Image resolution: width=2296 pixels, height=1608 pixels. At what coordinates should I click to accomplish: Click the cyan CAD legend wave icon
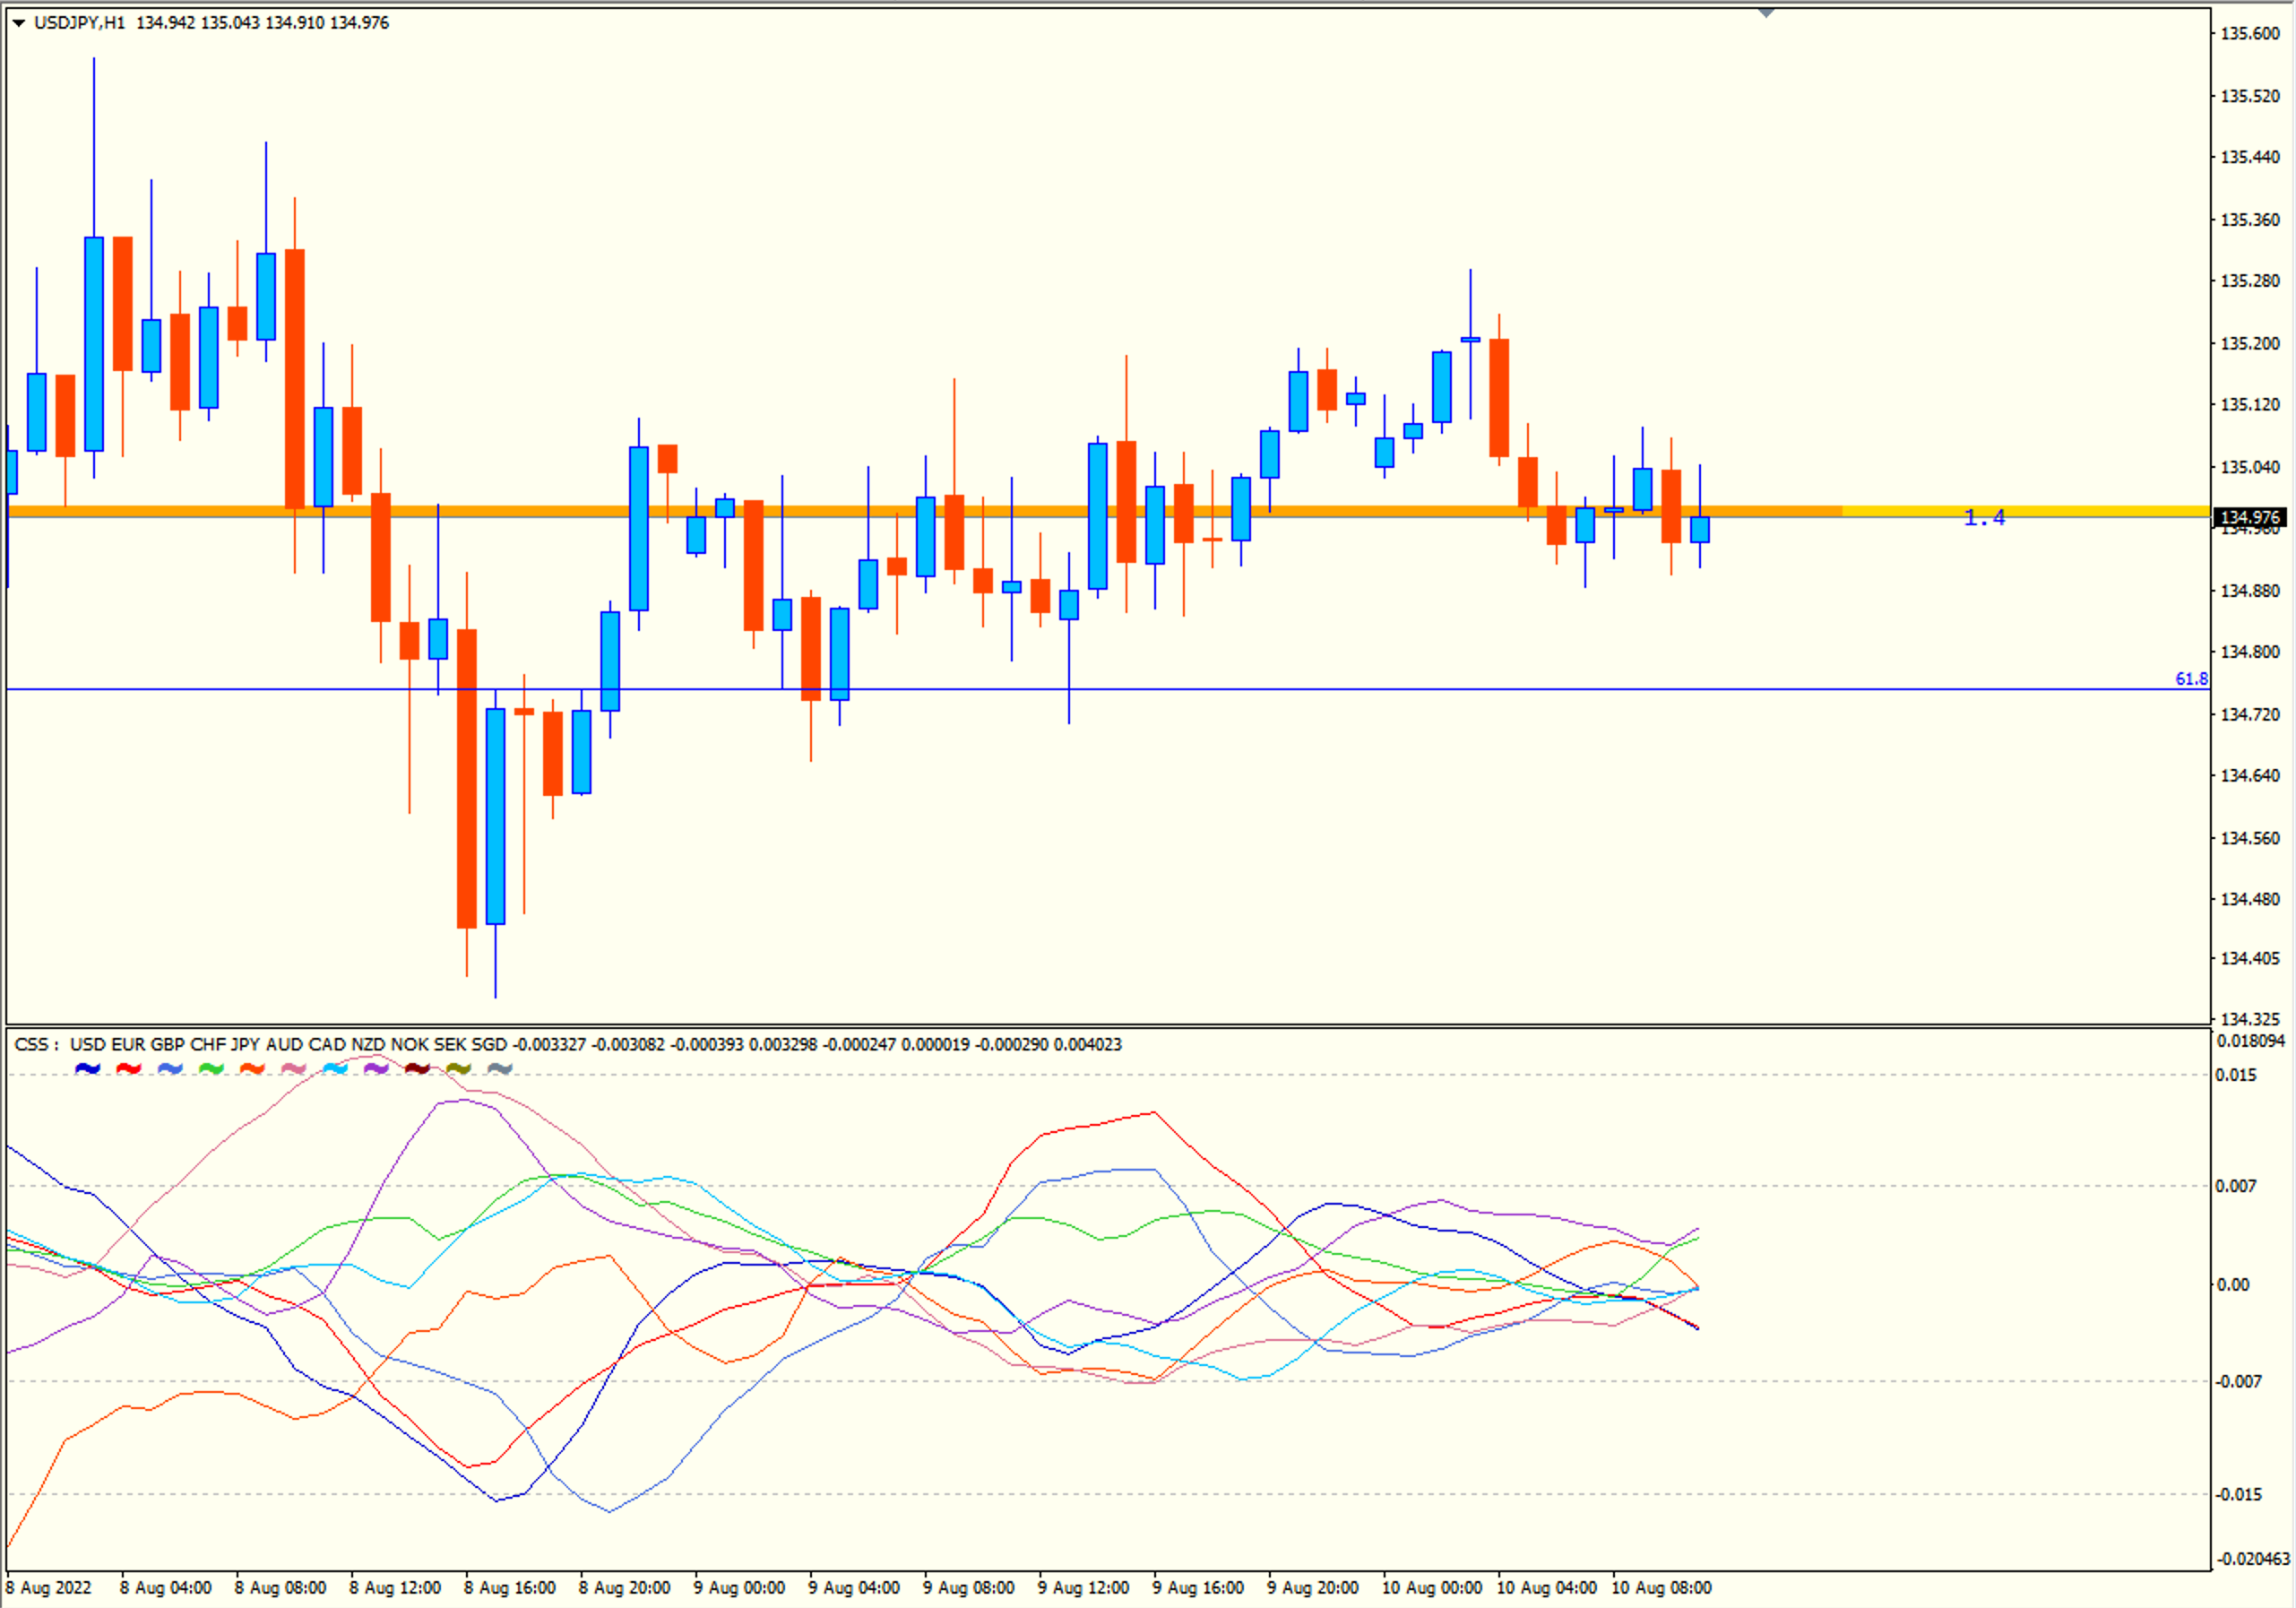pyautogui.click(x=335, y=1069)
